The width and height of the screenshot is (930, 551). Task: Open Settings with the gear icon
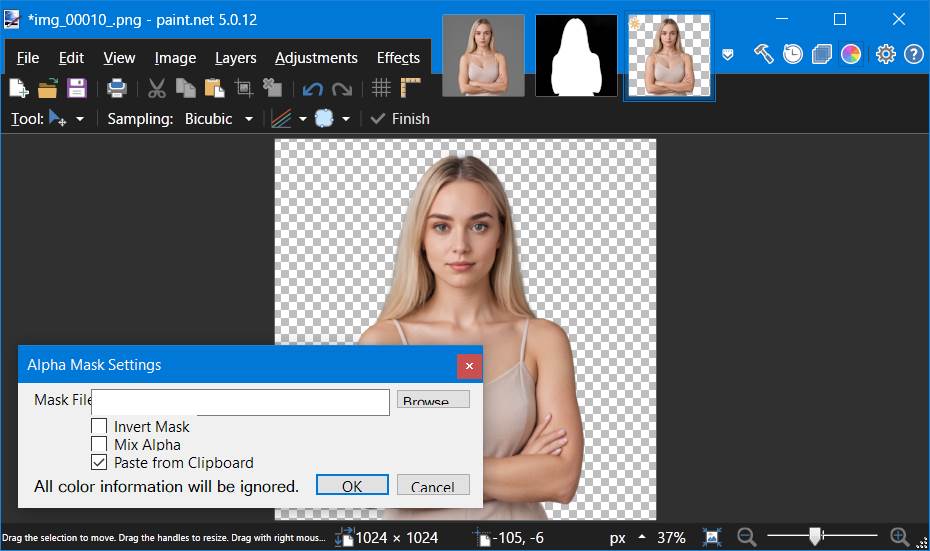coord(886,54)
